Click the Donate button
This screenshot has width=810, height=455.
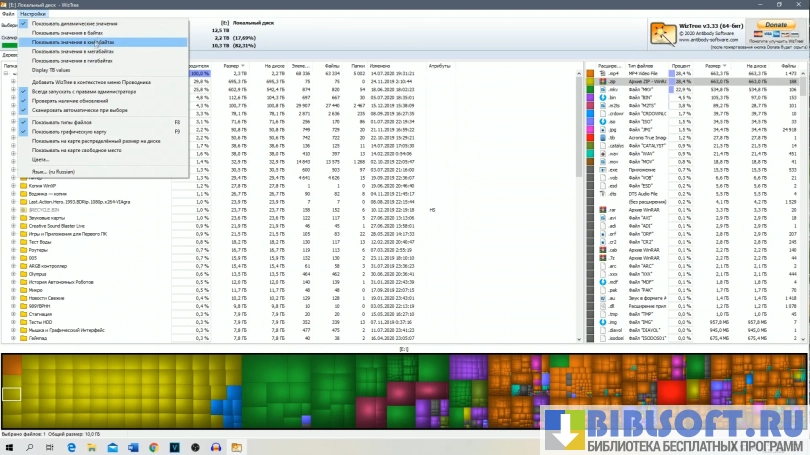pos(776,25)
